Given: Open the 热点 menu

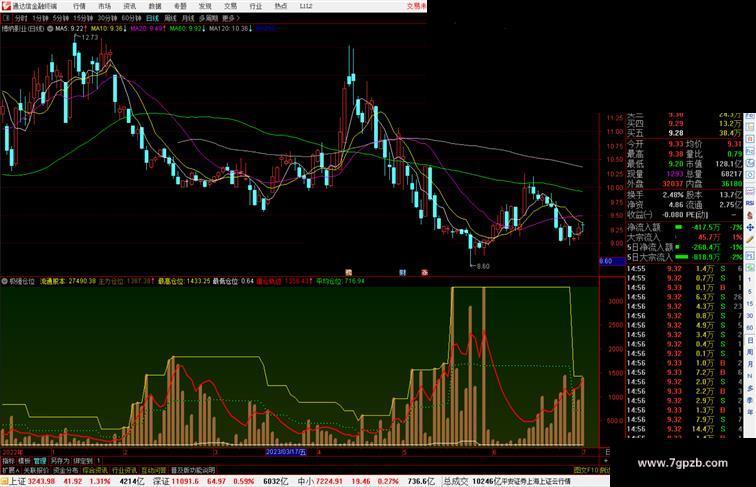Looking at the screenshot, I should 281,6.
